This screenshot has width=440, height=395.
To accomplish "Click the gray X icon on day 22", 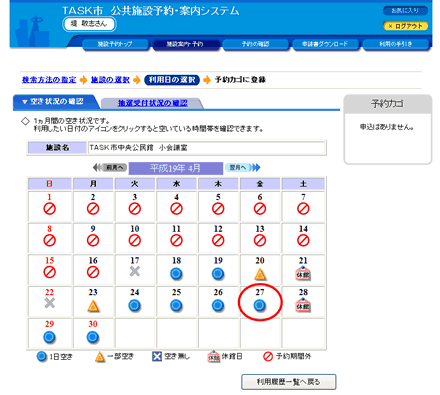I will tap(50, 303).
